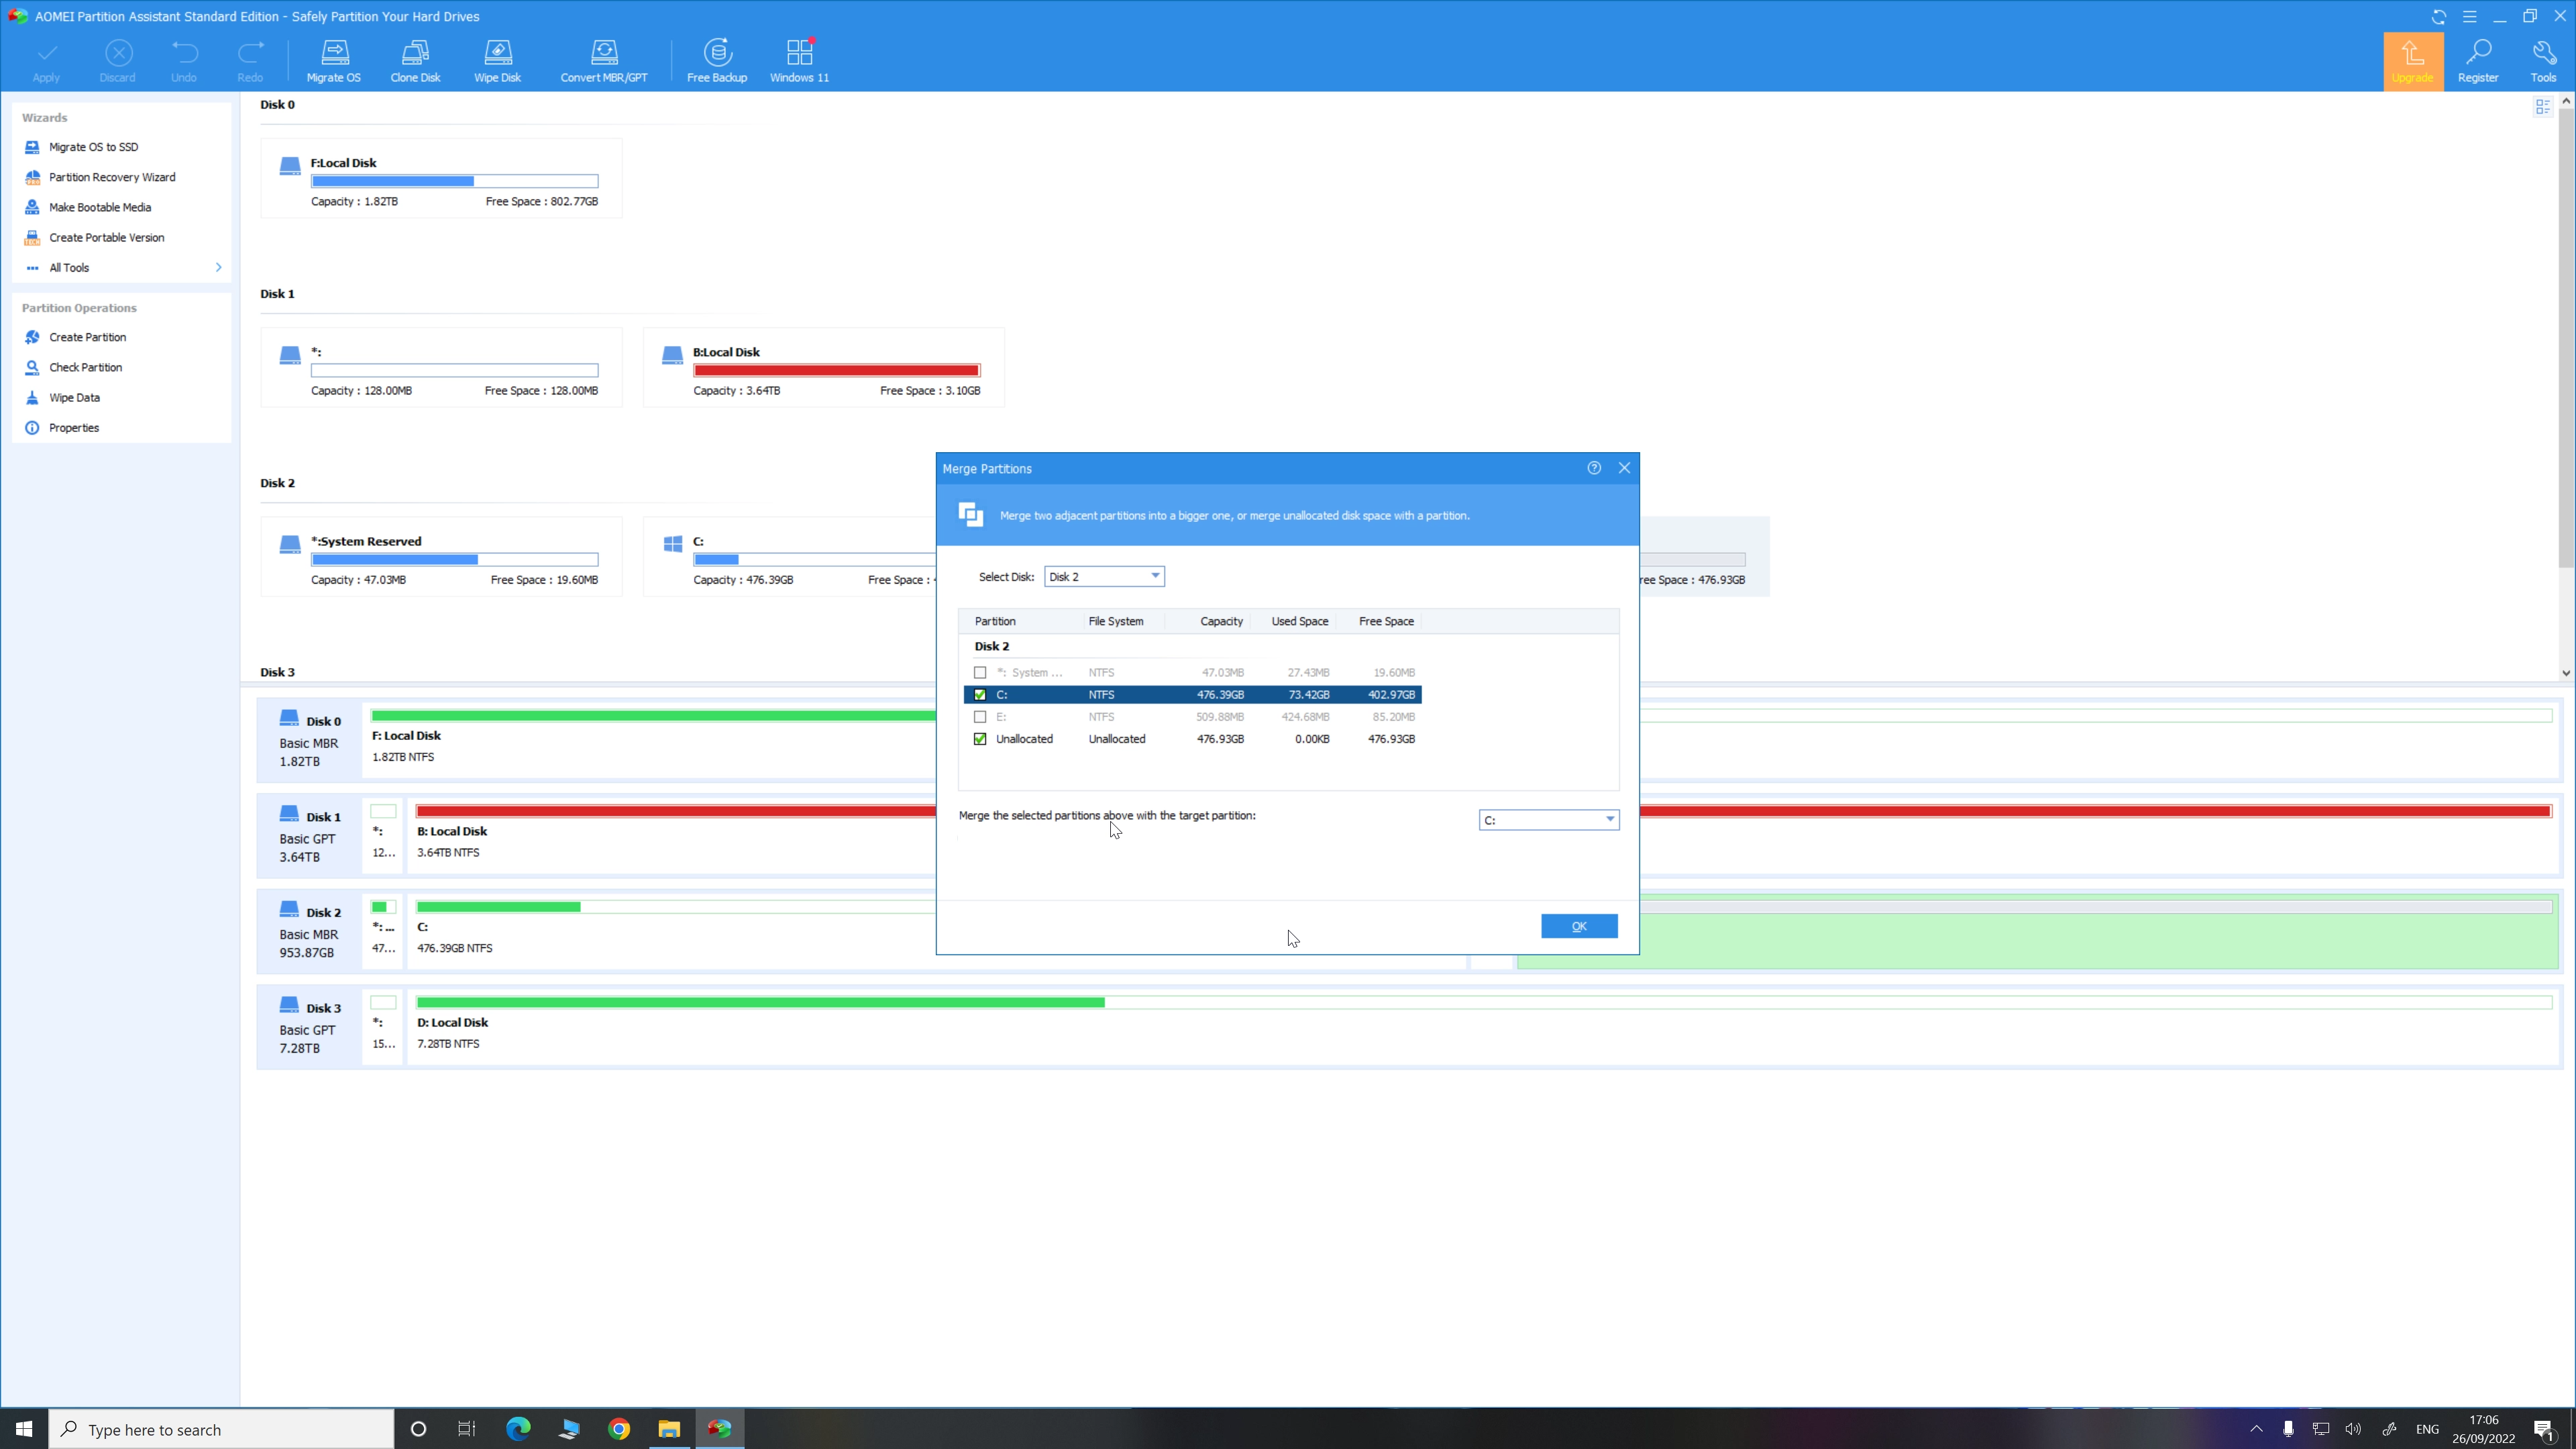Select the Wipe Disk toolbar icon
The image size is (2576, 1449).
pyautogui.click(x=497, y=60)
